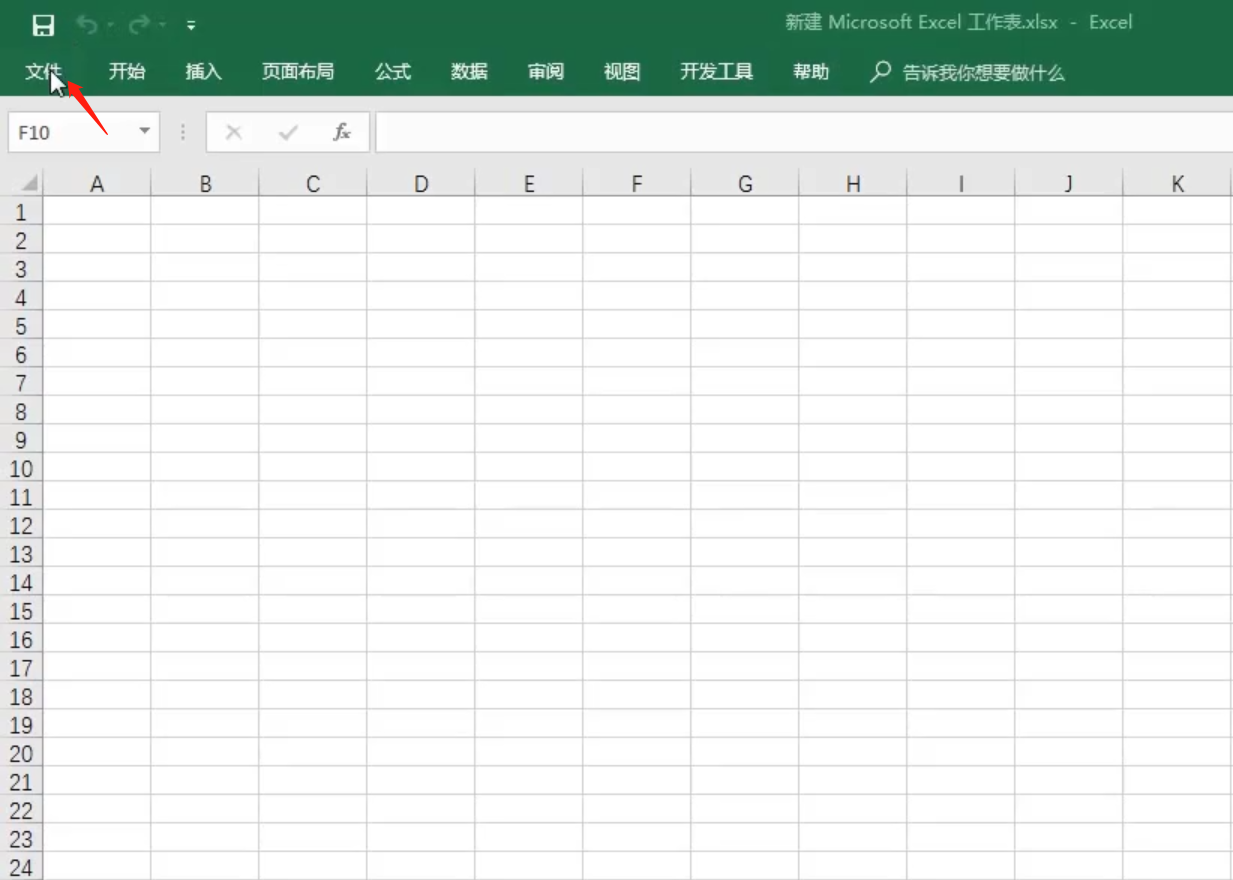The height and width of the screenshot is (880, 1233).
Task: Select row 17 header
Action: click(x=21, y=668)
